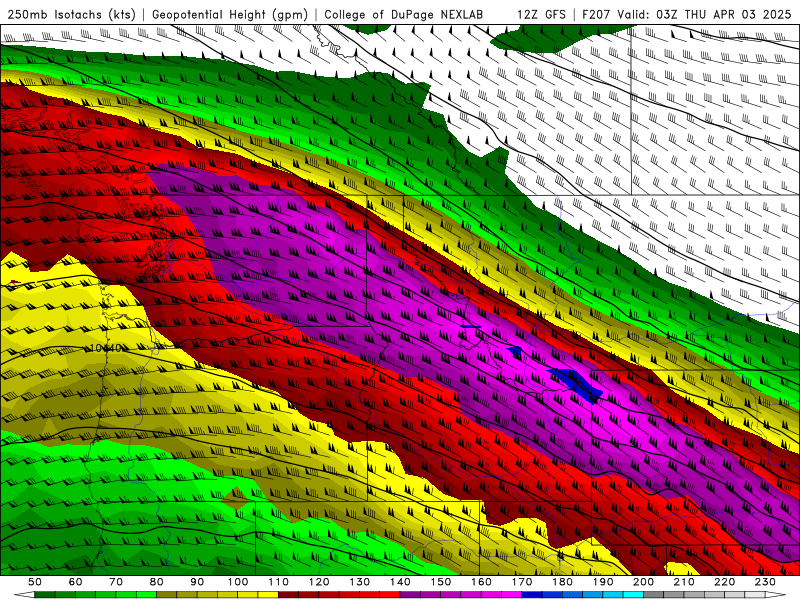Click the 190 knot legend value
Image resolution: width=800 pixels, height=600 pixels.
[x=603, y=582]
